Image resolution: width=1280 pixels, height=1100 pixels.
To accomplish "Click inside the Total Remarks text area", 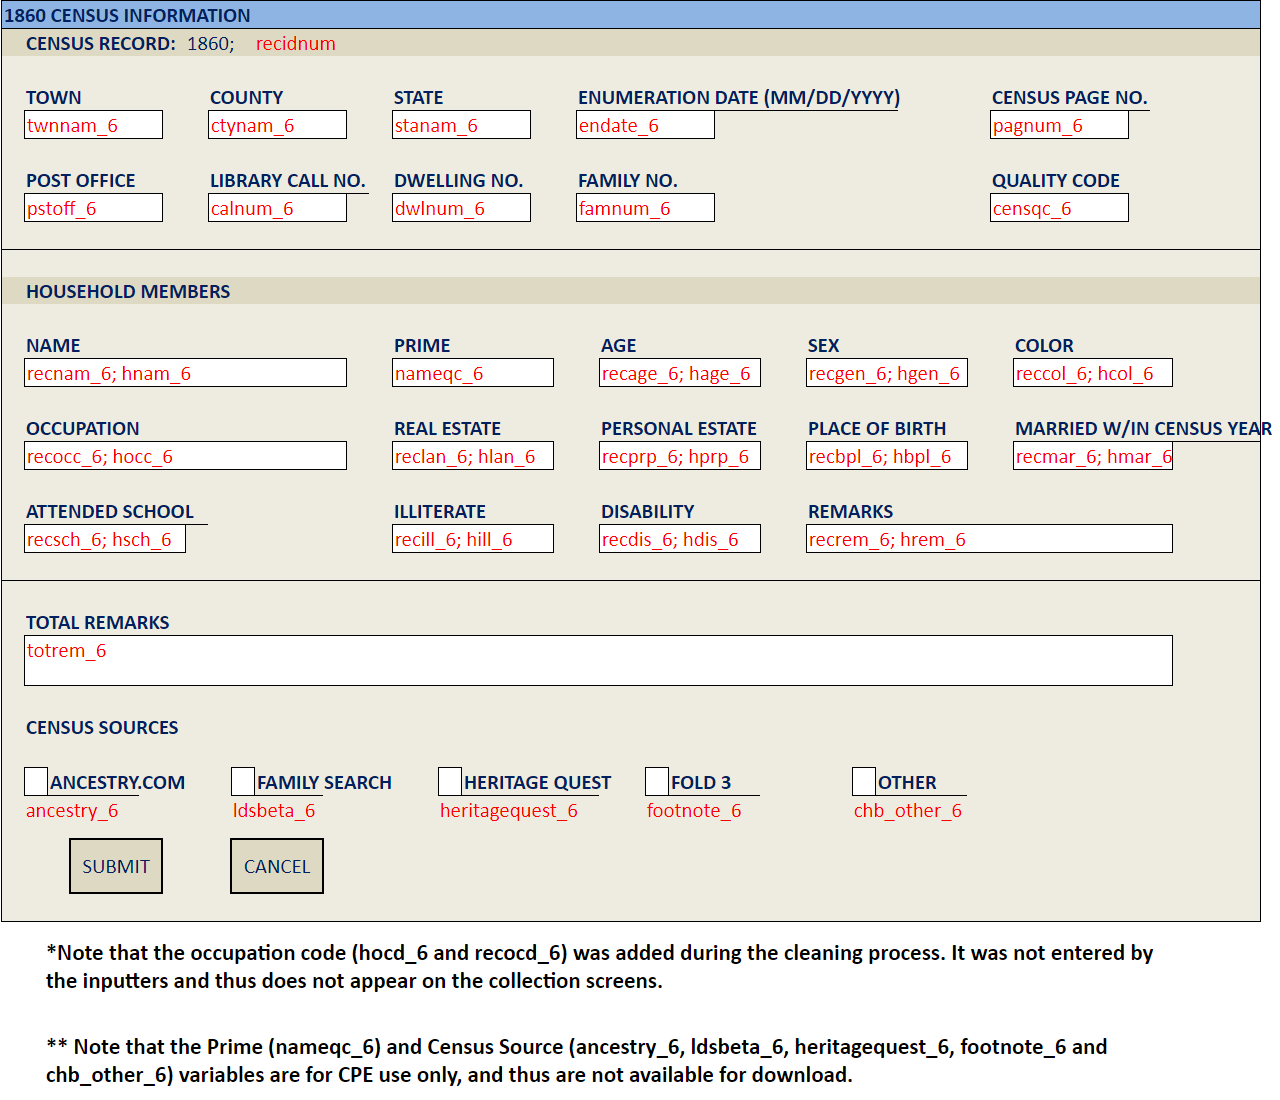I will [598, 661].
